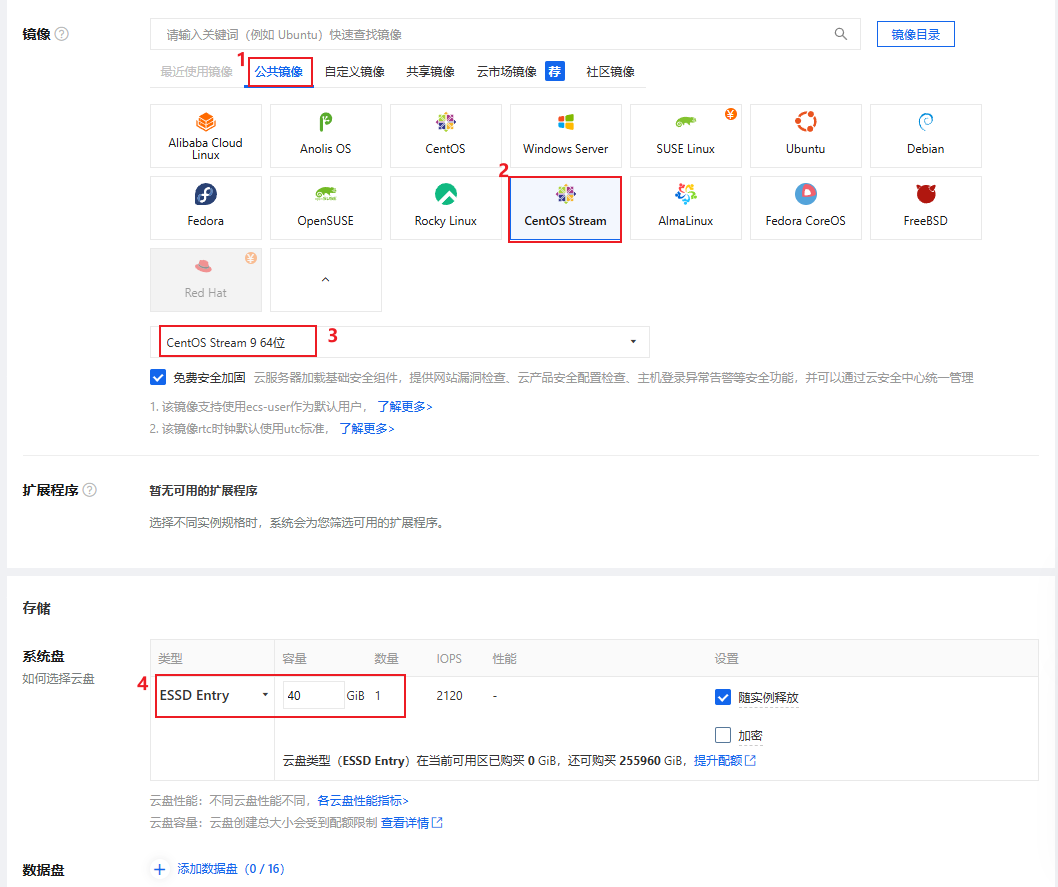Choose the SUSE Linux chameleon icon
The width and height of the screenshot is (1058, 887).
coord(686,122)
